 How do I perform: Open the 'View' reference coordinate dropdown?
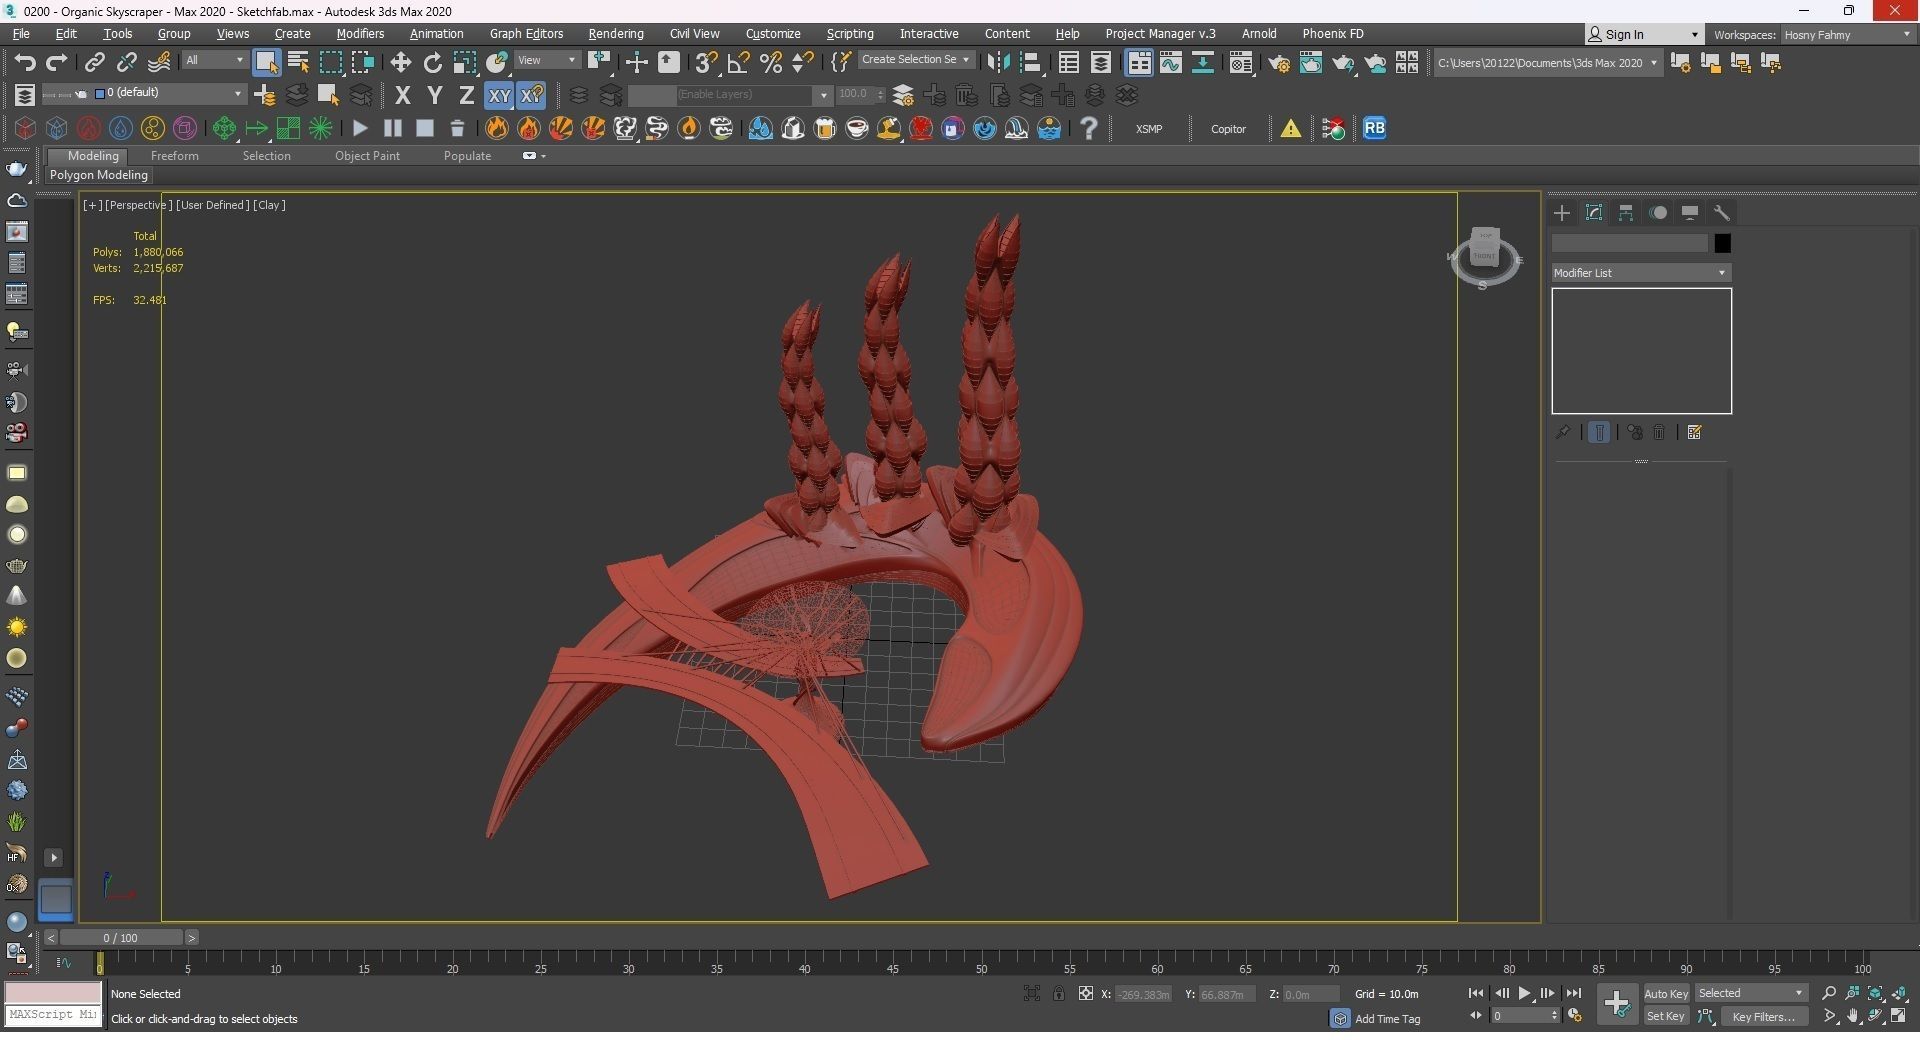tap(547, 61)
